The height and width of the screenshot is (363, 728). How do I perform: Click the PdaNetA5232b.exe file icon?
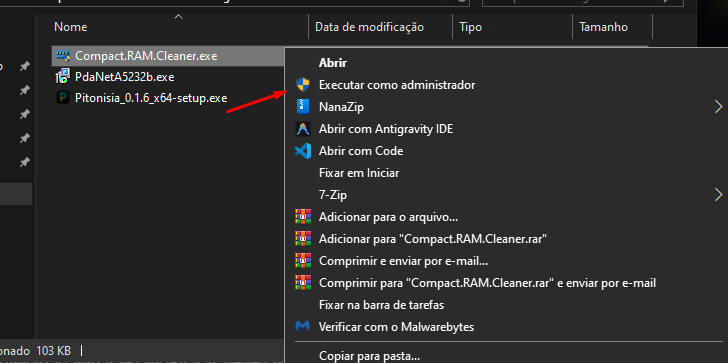62,77
